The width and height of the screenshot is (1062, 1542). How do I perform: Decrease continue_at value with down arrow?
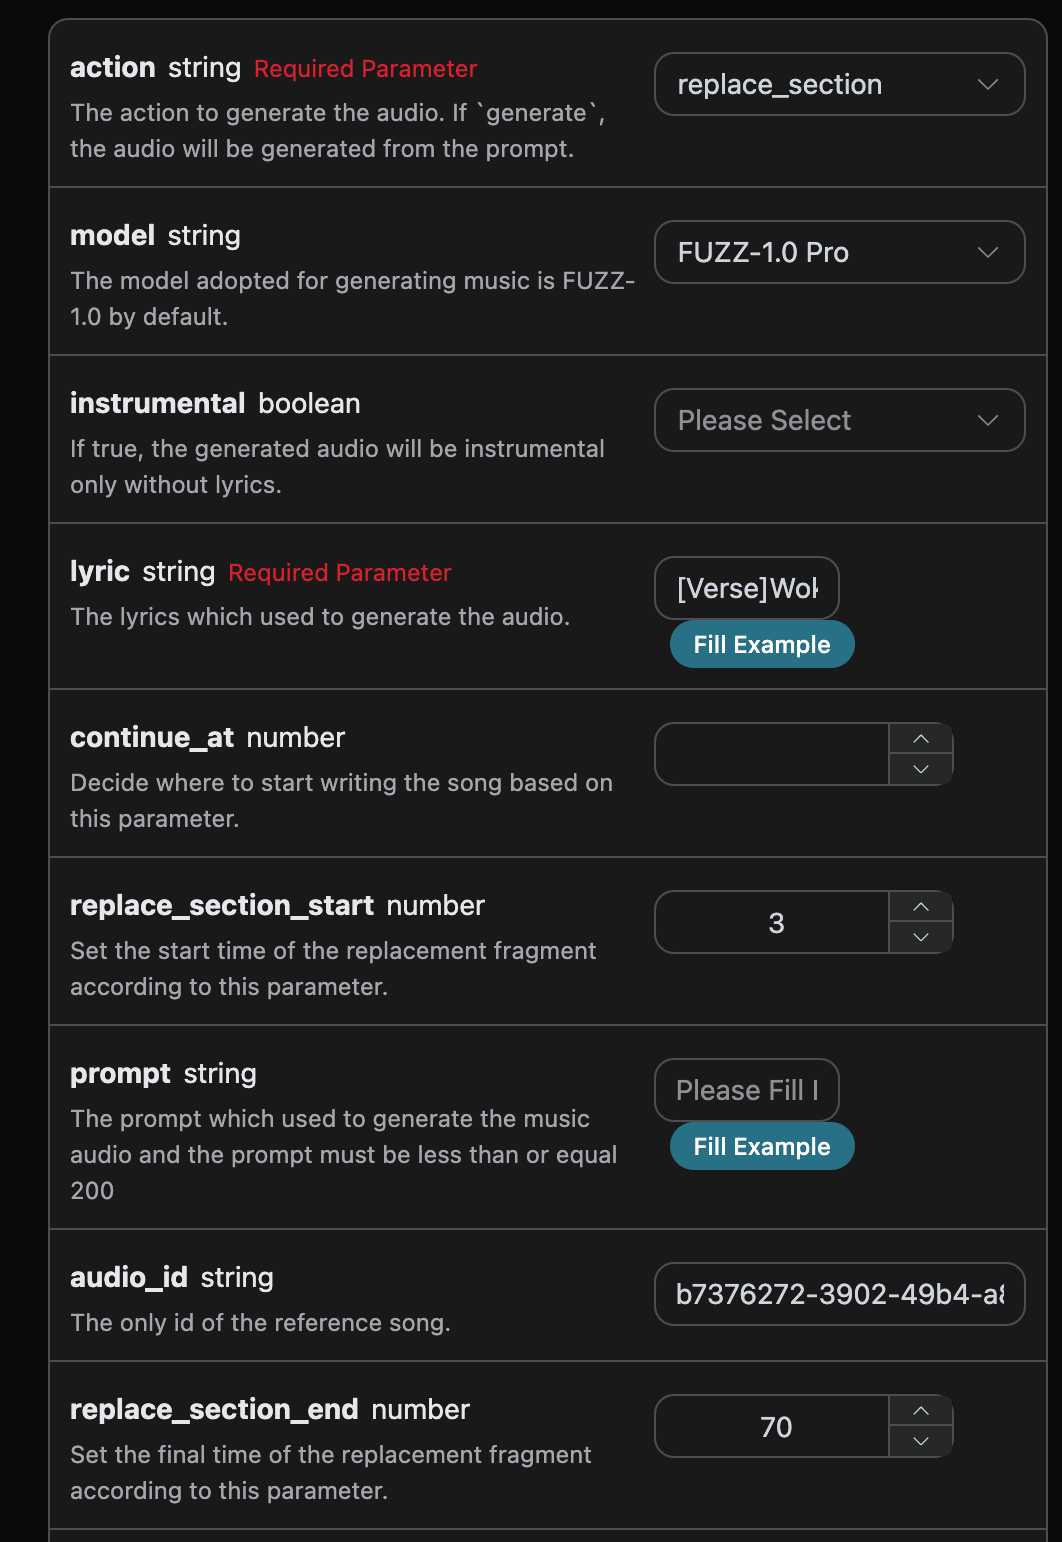(921, 769)
